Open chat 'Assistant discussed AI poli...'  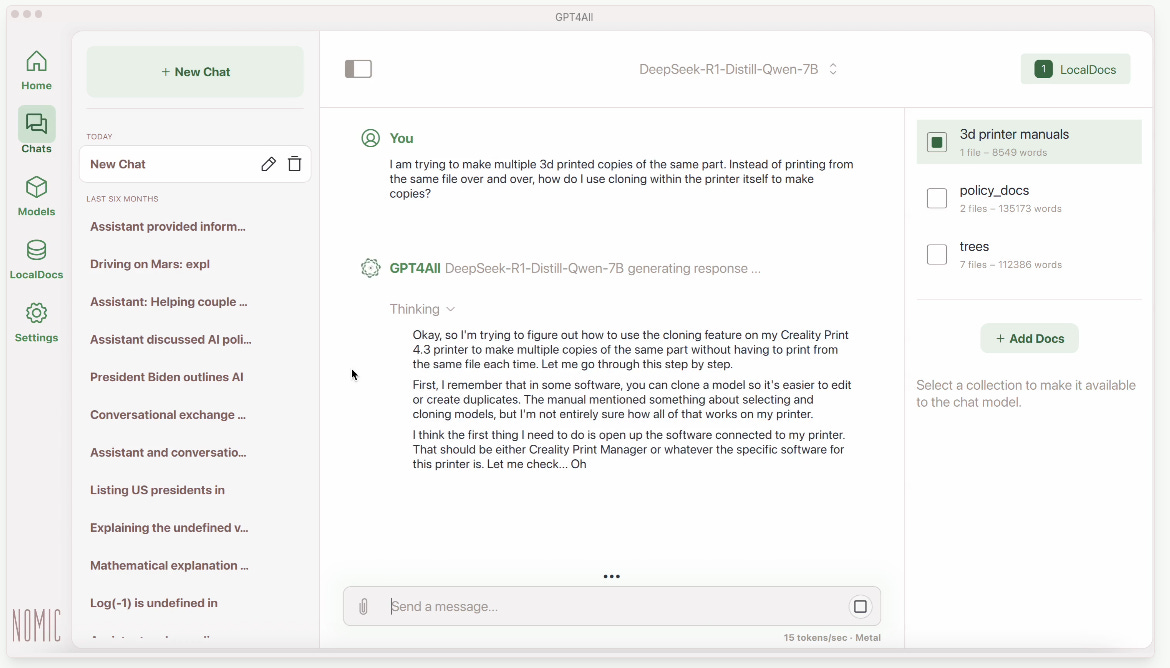coord(171,340)
